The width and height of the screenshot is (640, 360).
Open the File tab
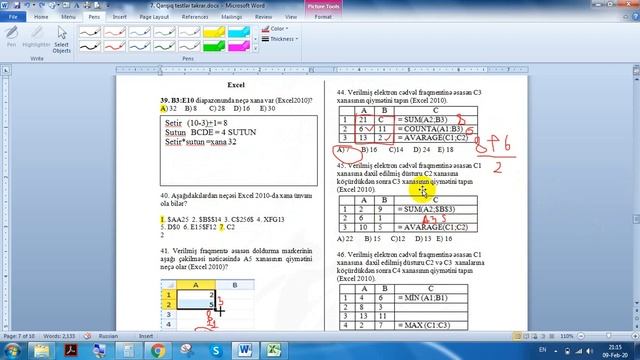[13, 17]
